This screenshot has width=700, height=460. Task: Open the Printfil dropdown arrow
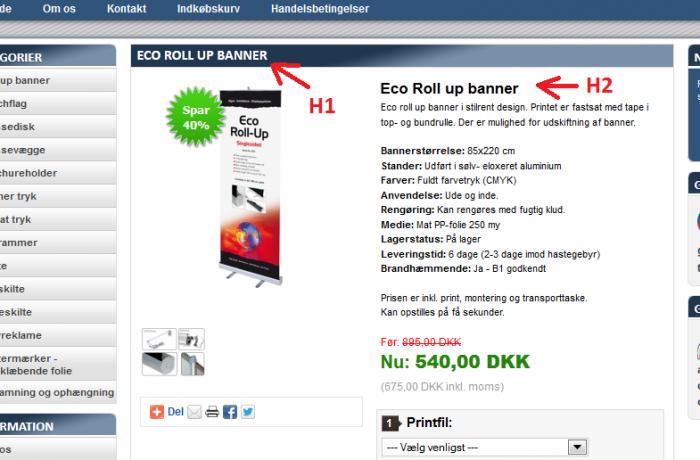(x=577, y=447)
